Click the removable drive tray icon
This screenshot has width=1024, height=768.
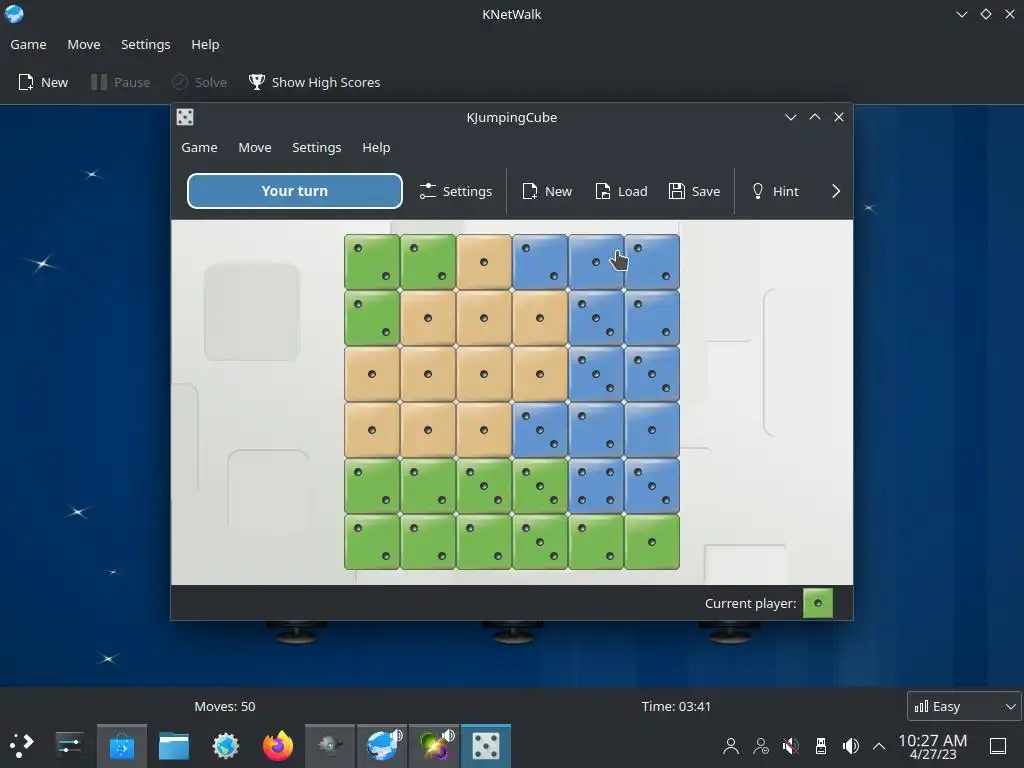(821, 746)
